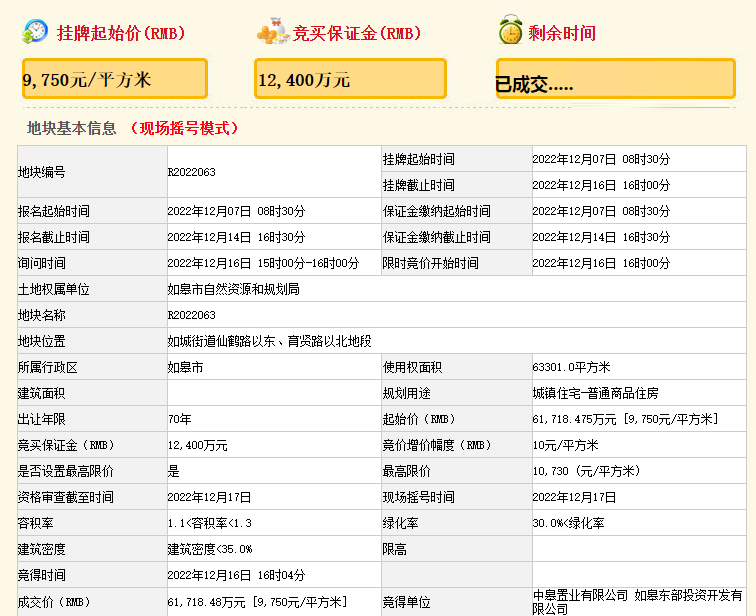Select the 9,750元/平方米 starting price box
The height and width of the screenshot is (616, 756).
point(115,79)
